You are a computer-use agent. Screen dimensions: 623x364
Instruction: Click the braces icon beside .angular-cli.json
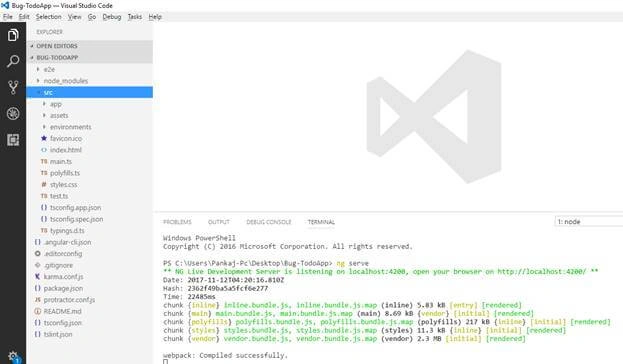pos(37,242)
